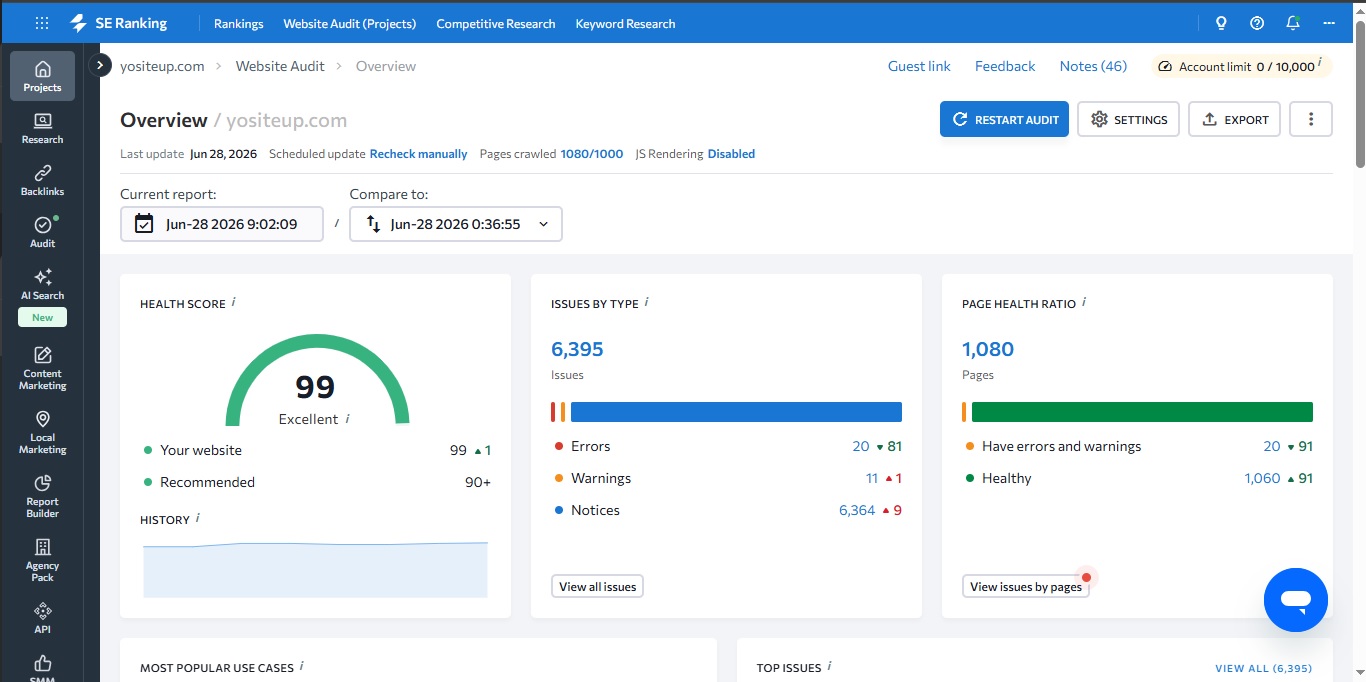Image resolution: width=1366 pixels, height=682 pixels.
Task: Click the SE Ranking logo
Action: 119,23
